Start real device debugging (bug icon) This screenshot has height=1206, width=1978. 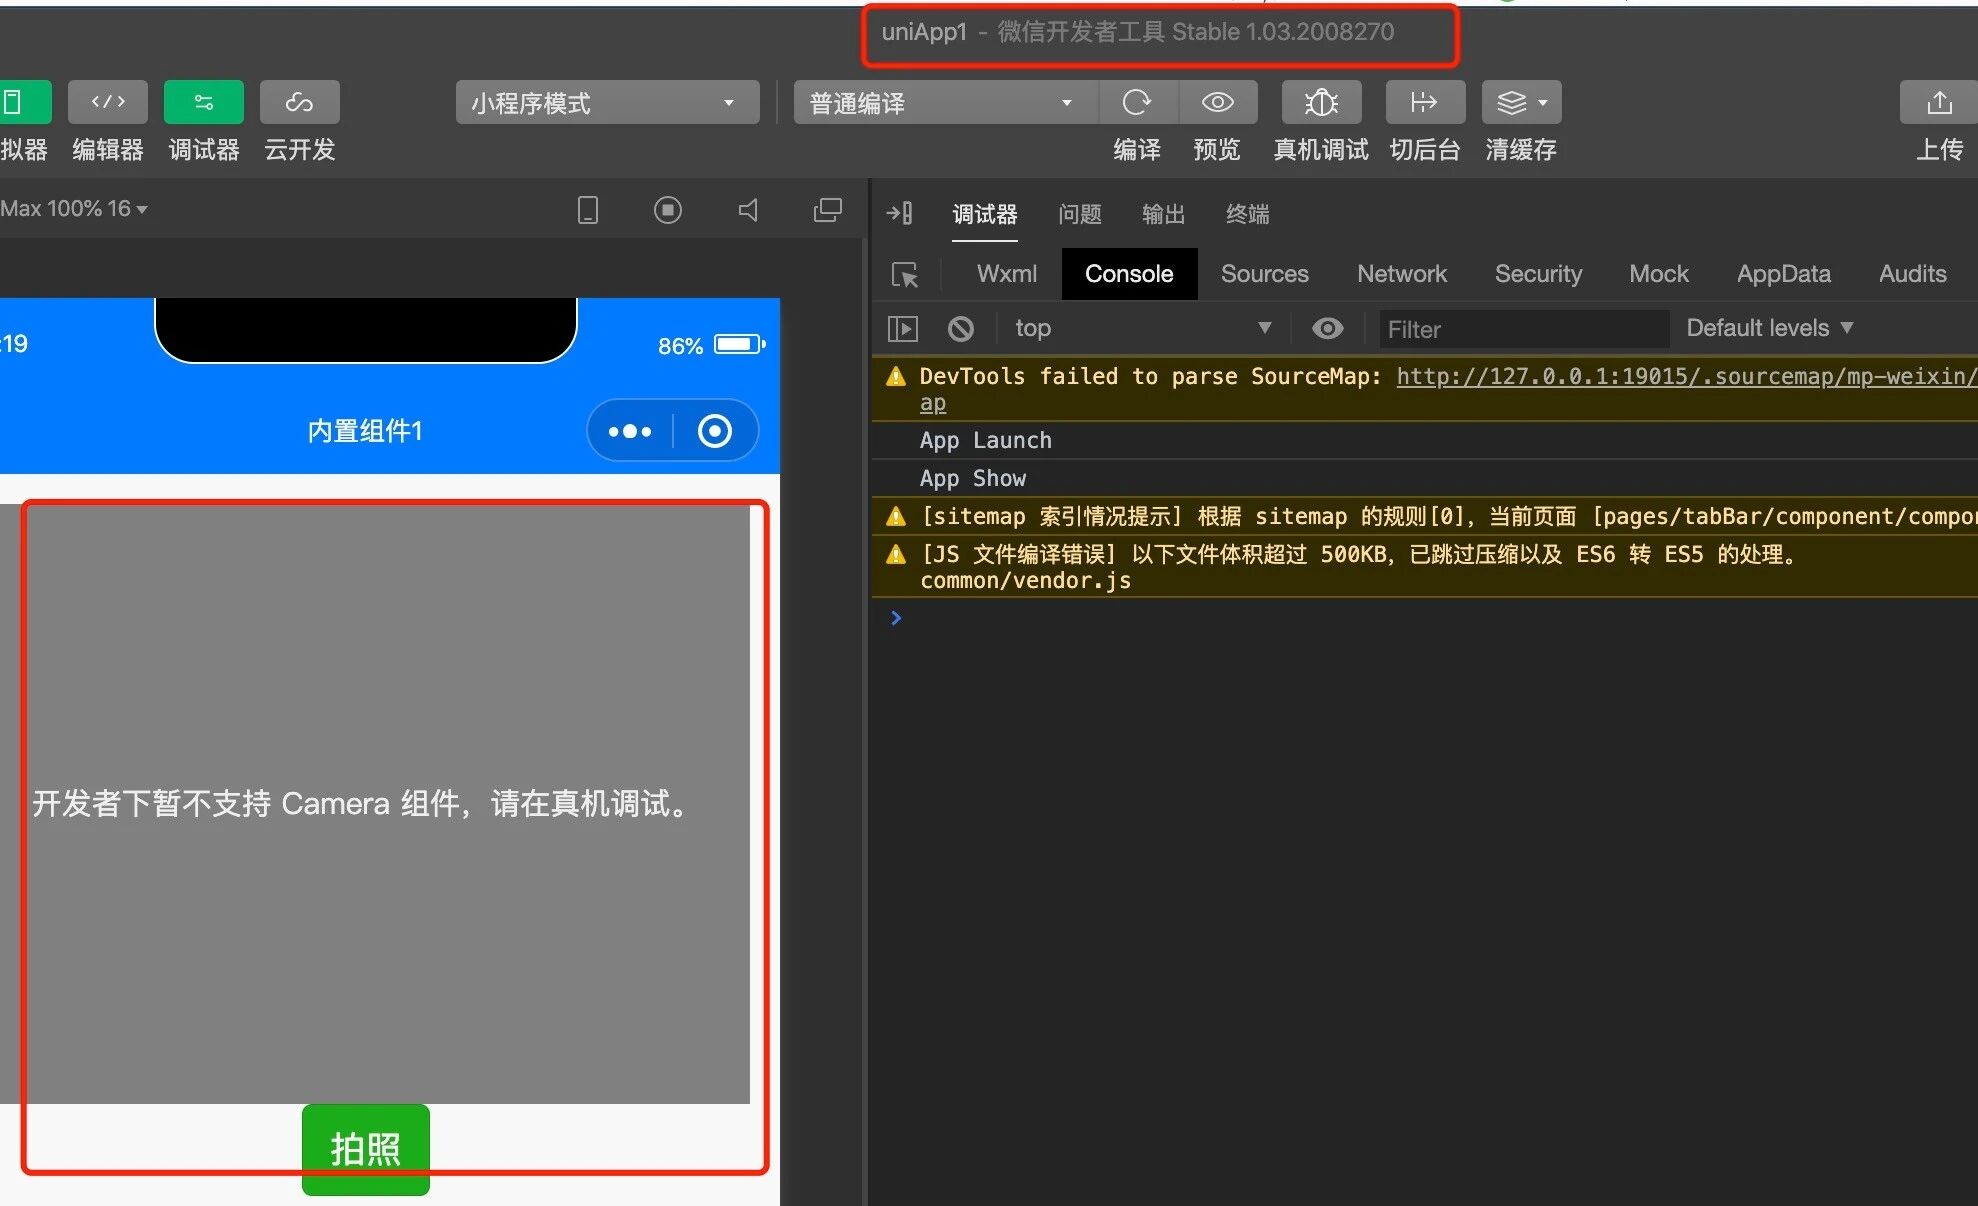(x=1321, y=102)
